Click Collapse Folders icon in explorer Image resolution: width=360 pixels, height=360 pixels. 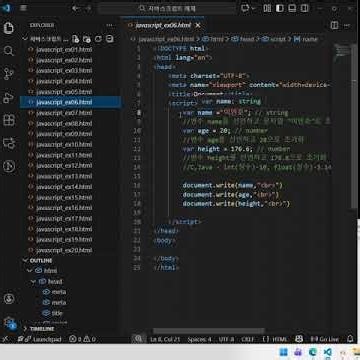pos(109,39)
